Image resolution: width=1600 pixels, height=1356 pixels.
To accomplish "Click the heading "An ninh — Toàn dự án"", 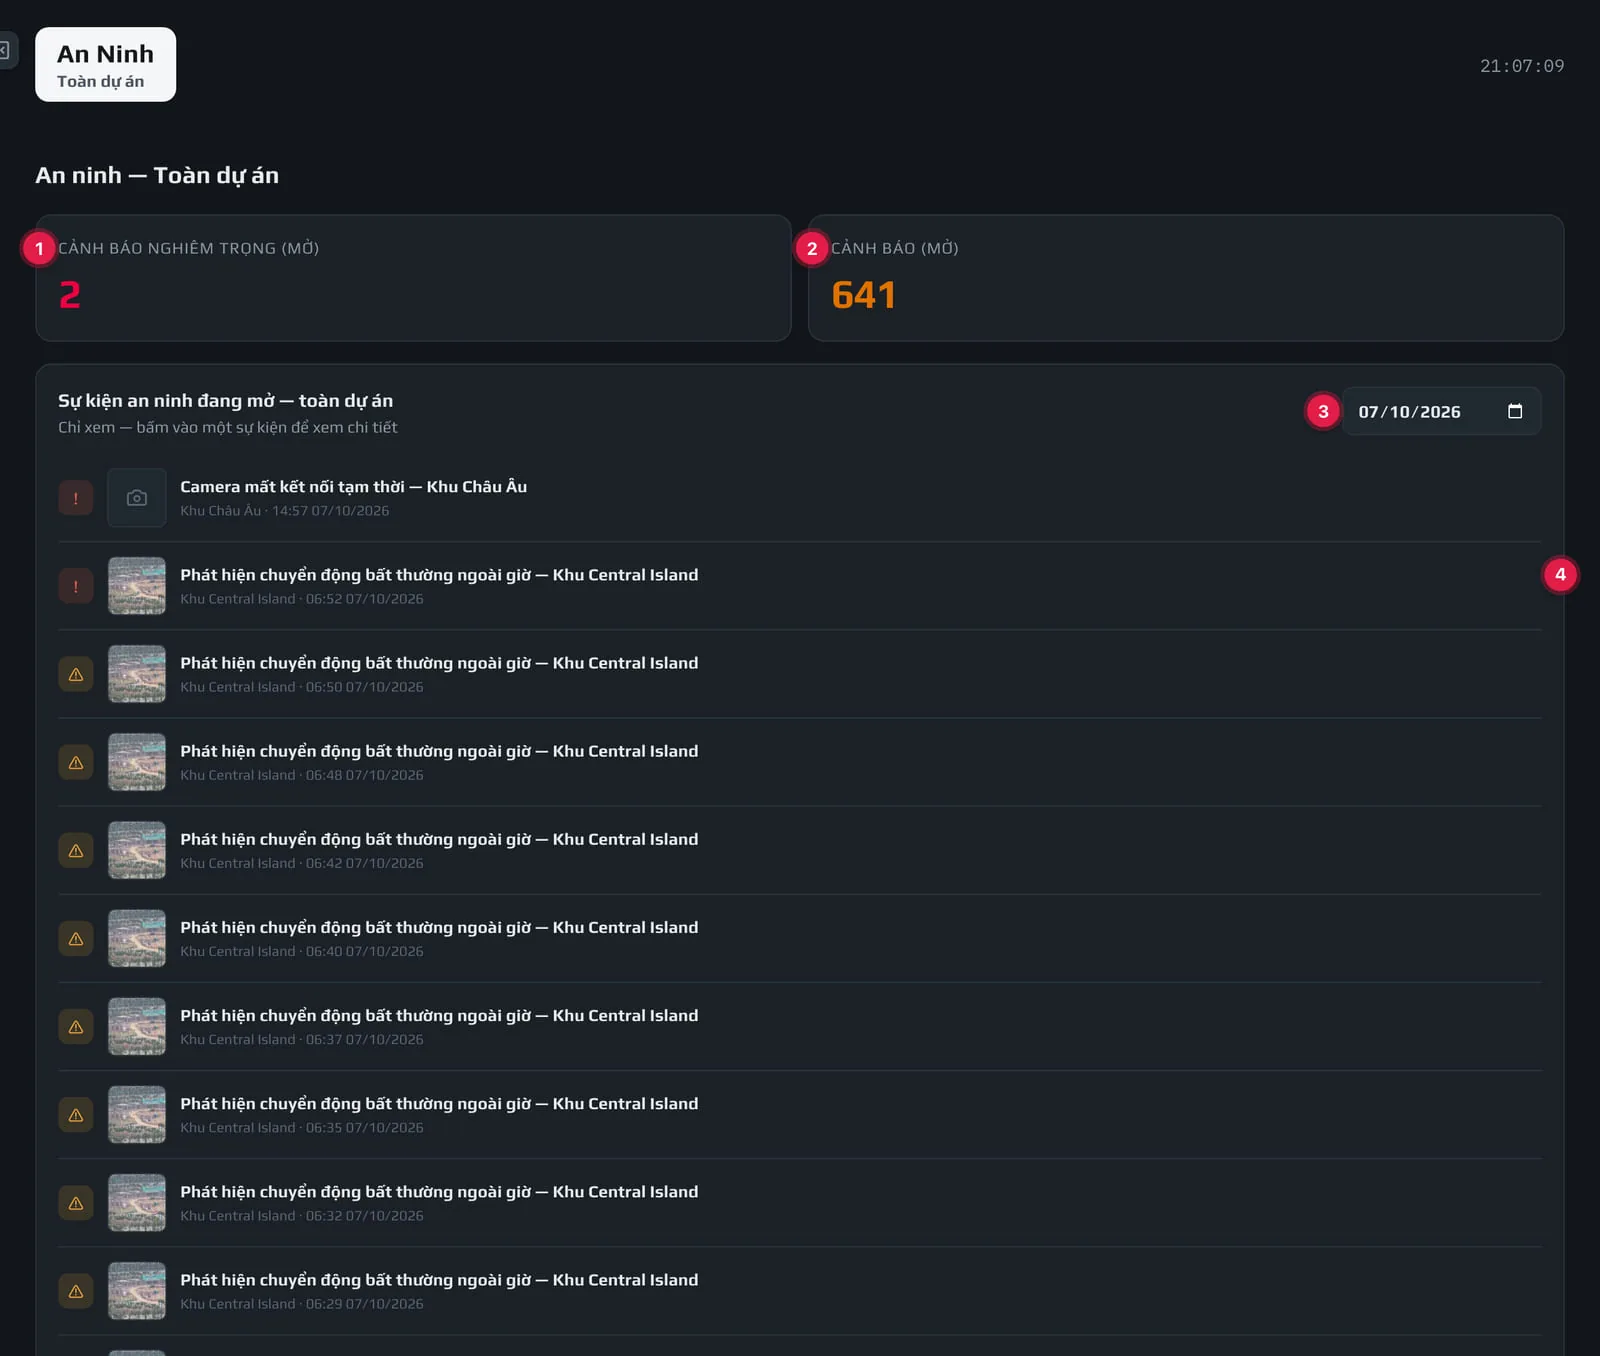I will coord(157,175).
